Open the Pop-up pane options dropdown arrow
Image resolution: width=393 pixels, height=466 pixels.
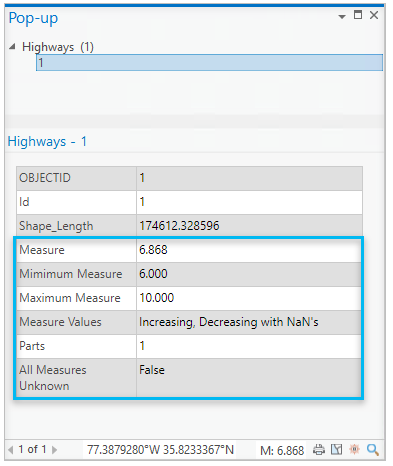(x=342, y=16)
